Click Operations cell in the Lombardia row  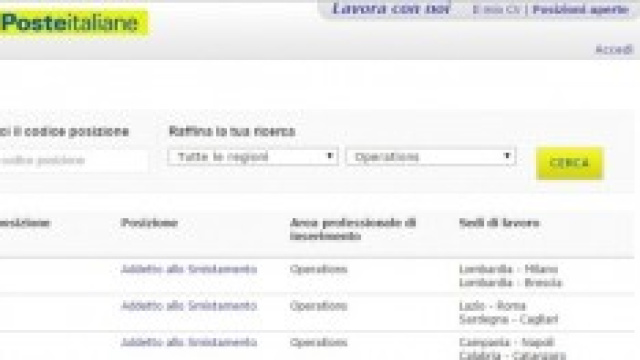tap(318, 269)
